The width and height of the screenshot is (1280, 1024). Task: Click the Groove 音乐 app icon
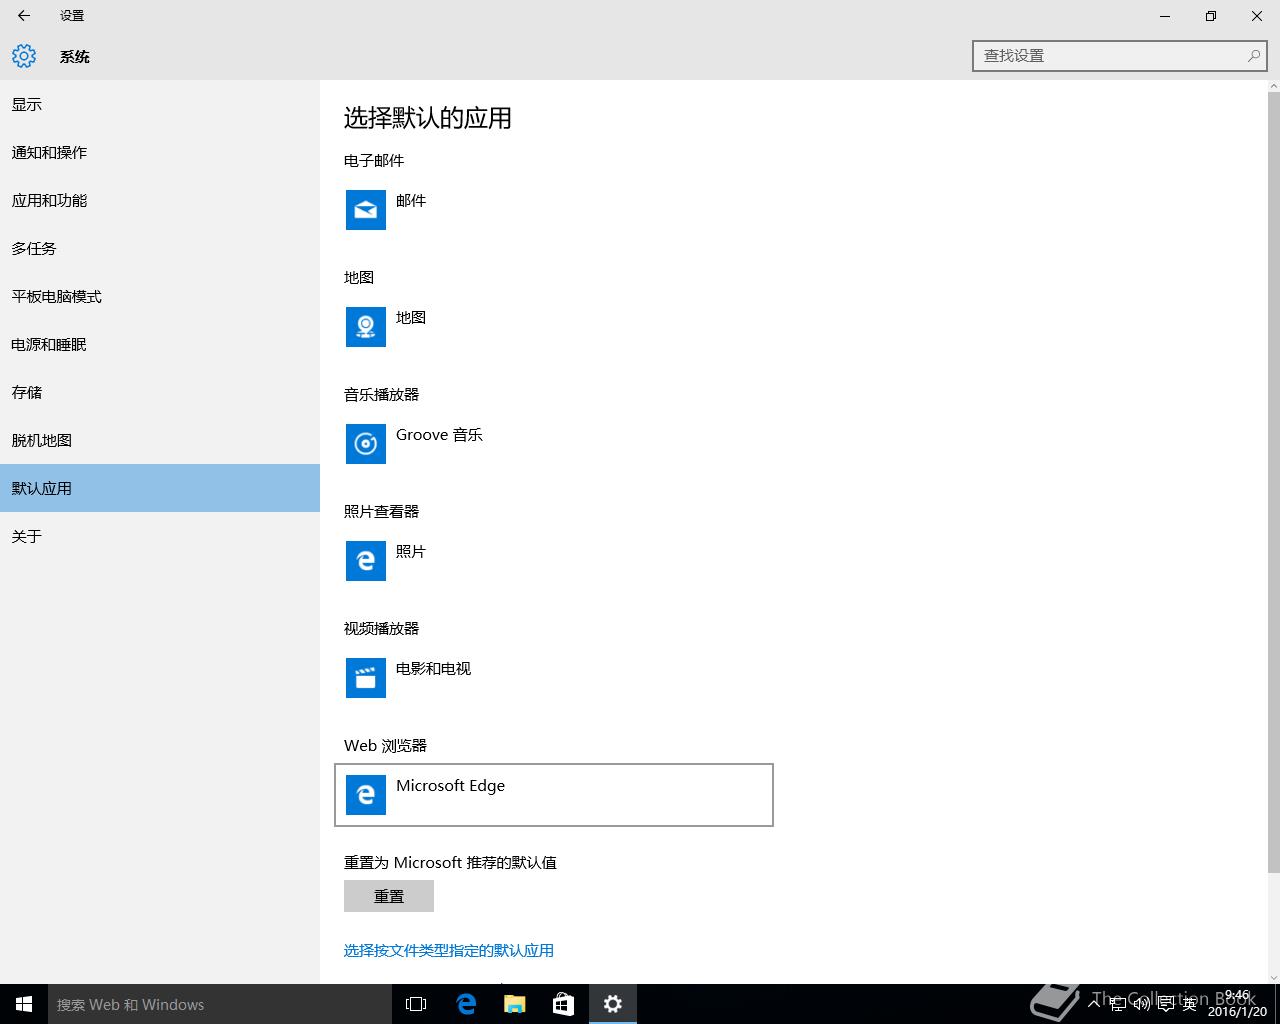coord(366,444)
